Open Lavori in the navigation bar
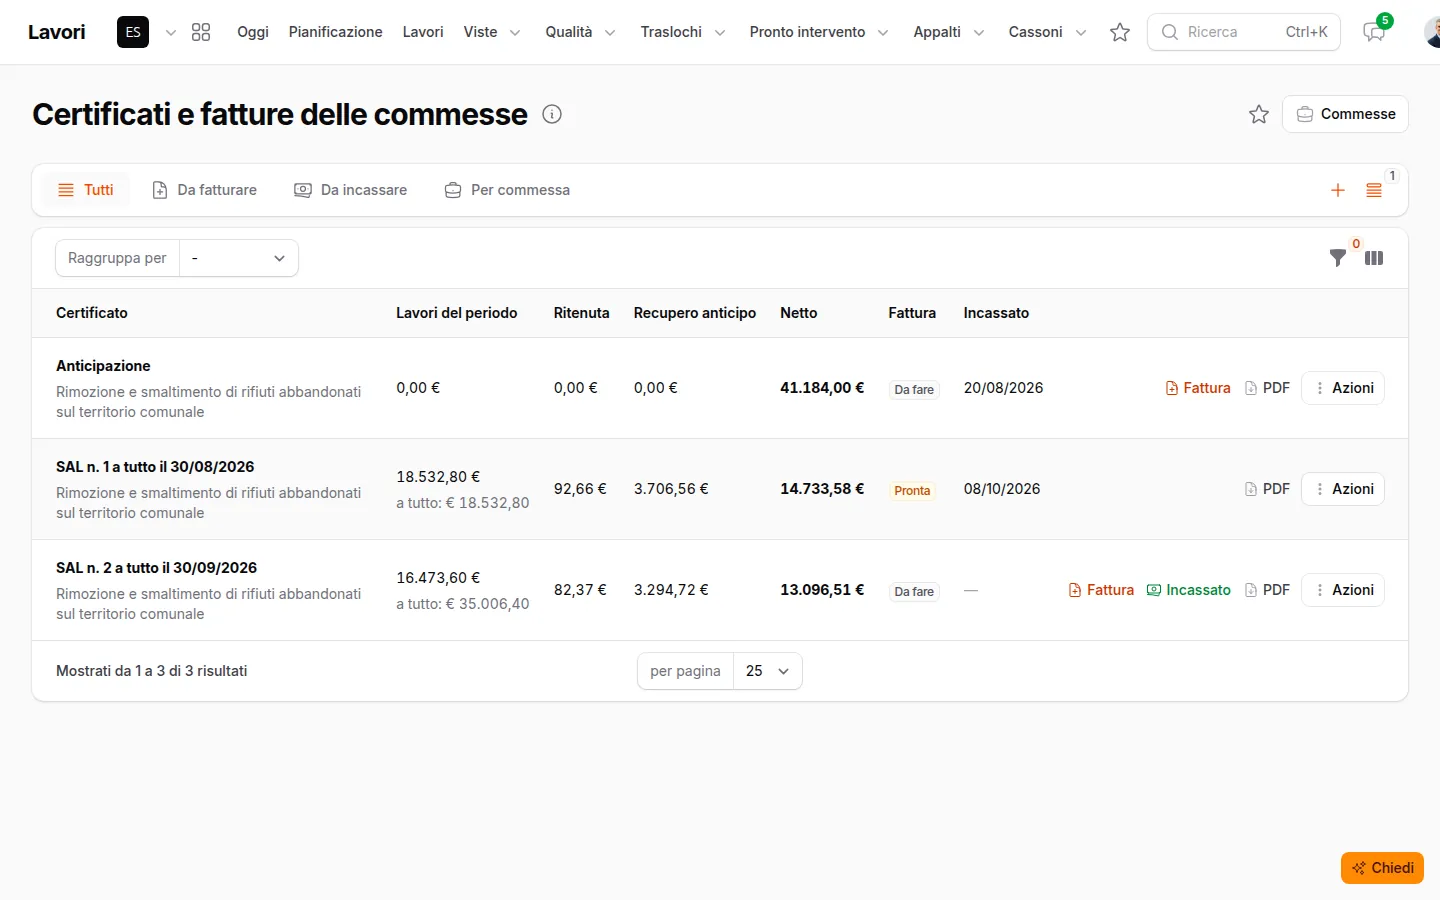 [423, 32]
